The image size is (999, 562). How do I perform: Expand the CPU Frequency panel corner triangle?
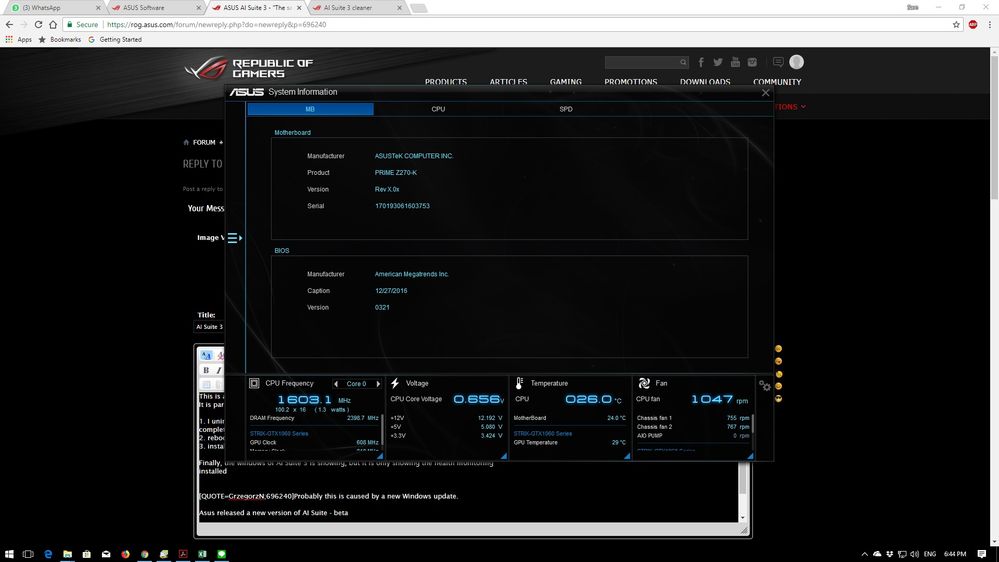(x=380, y=456)
